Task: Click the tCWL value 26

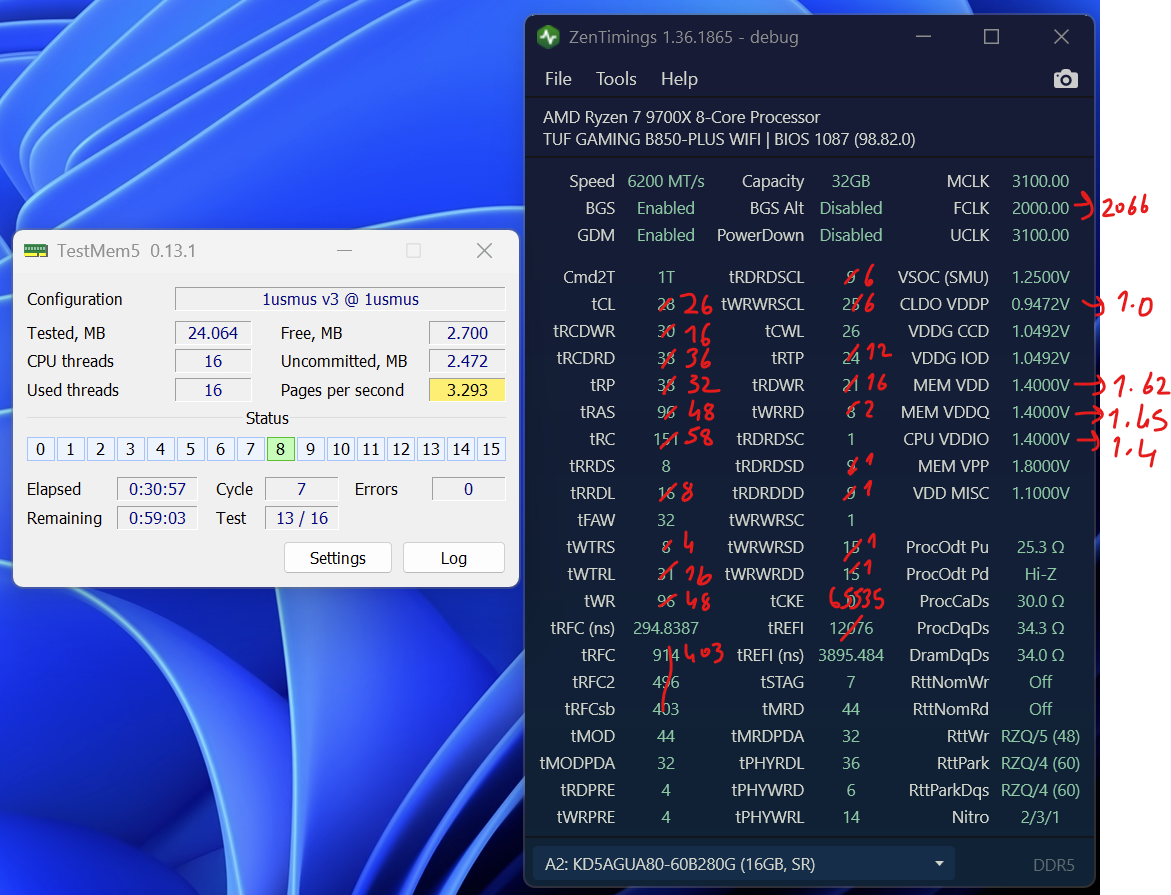Action: [x=851, y=331]
